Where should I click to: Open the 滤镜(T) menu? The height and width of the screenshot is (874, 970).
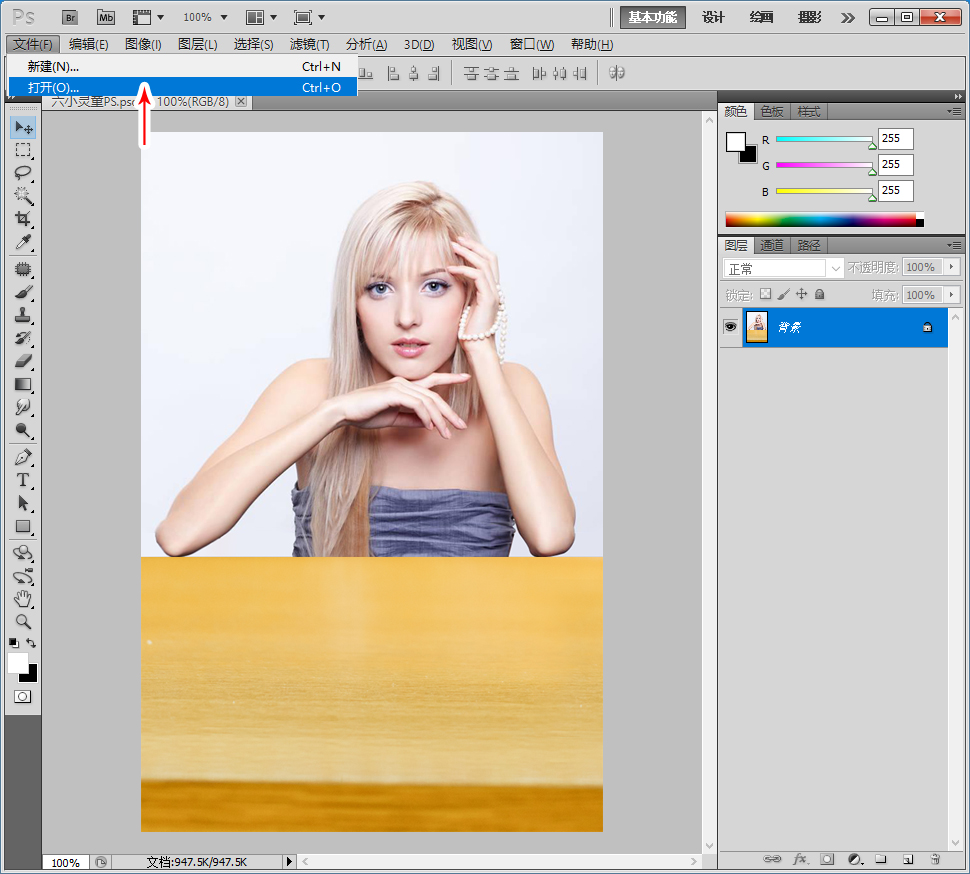point(309,45)
